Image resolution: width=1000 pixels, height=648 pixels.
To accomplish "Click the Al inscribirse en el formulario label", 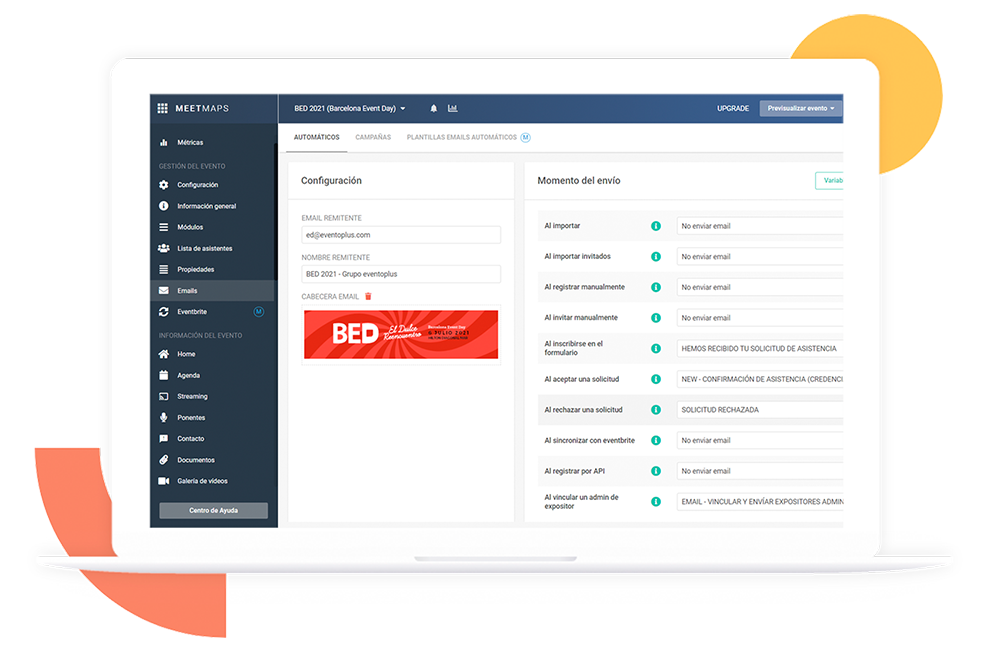I will tap(573, 348).
